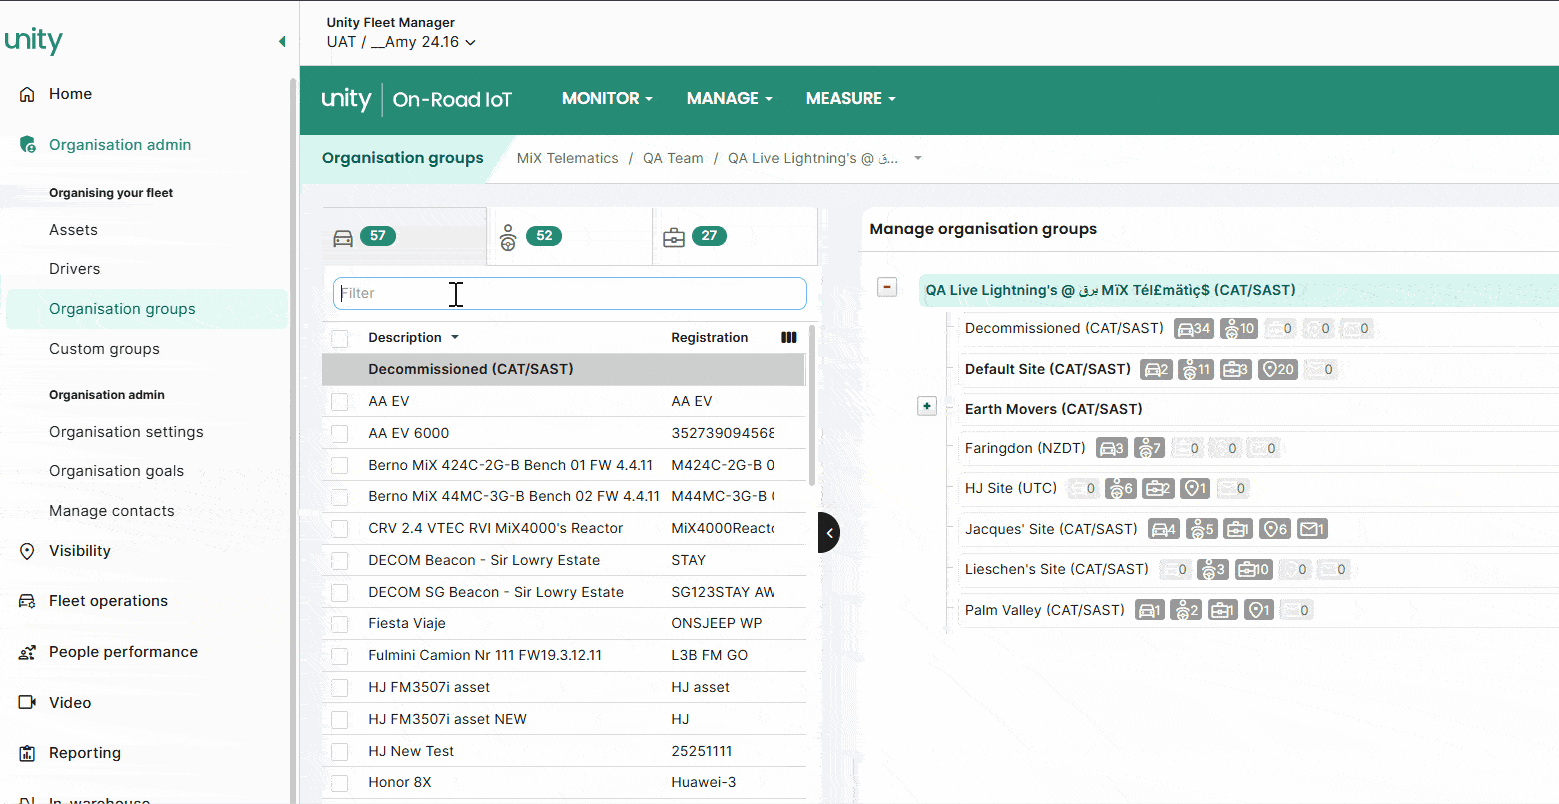Check the box for AA EV asset
Viewport: 1559px width, 804px height.
click(340, 402)
